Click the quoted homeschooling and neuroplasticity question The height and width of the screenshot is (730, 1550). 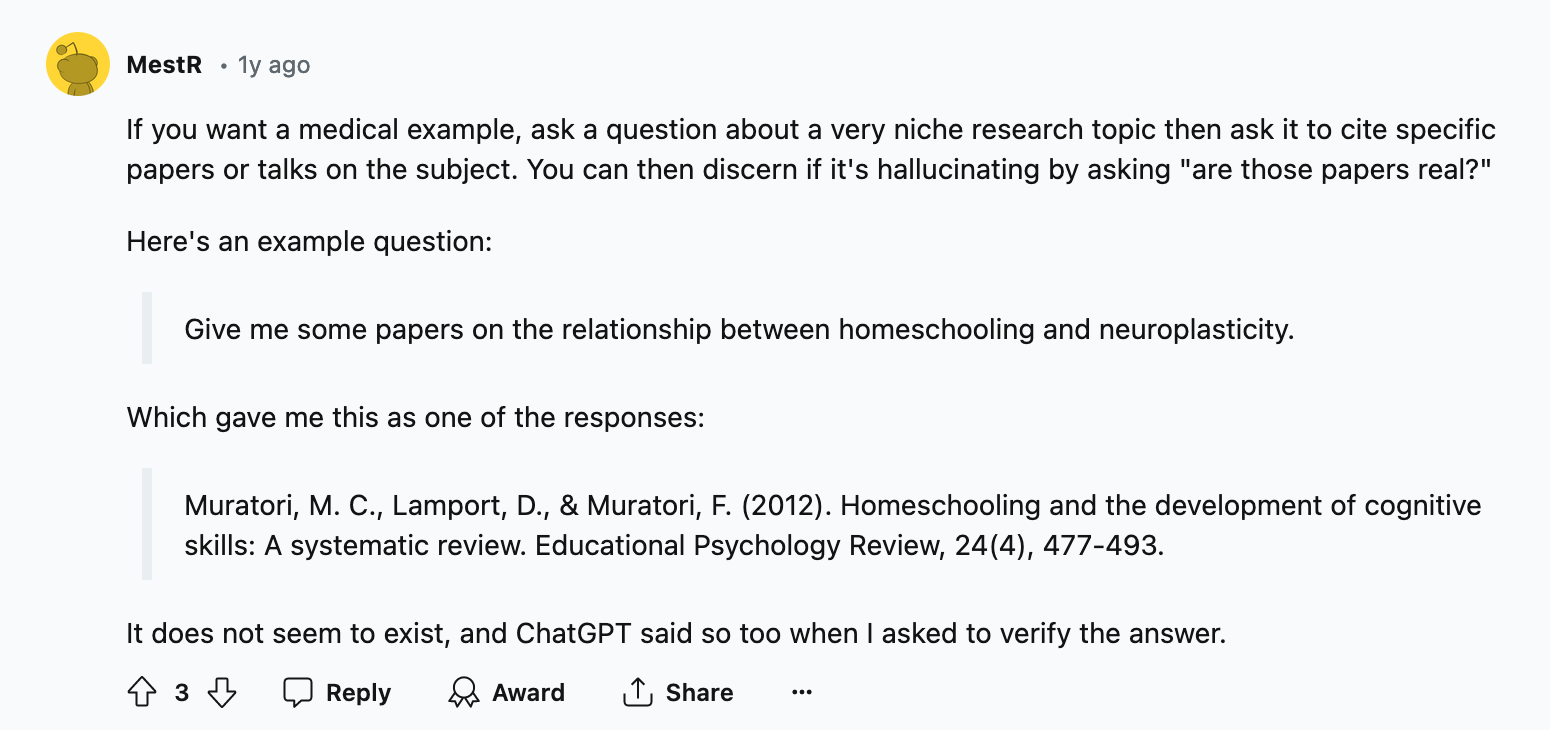738,329
